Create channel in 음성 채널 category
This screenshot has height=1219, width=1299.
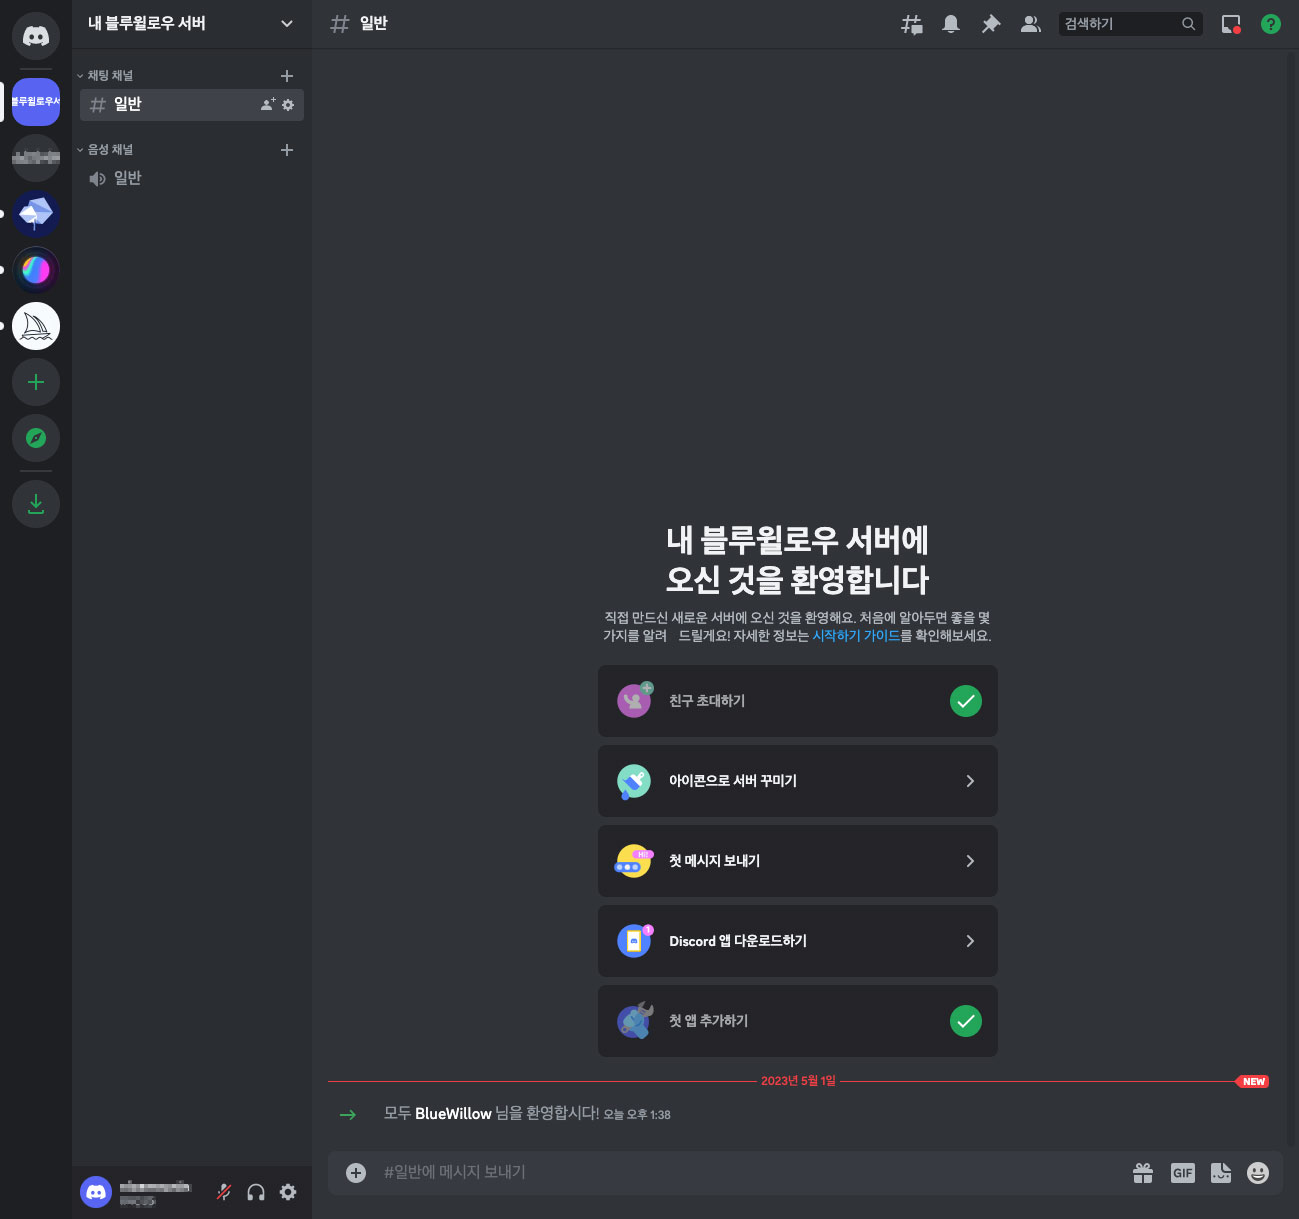click(x=287, y=150)
